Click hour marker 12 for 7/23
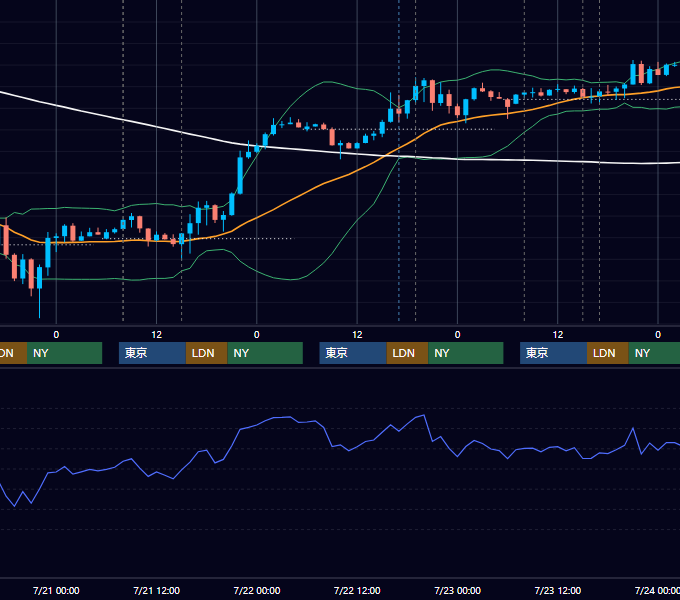Image resolution: width=680 pixels, height=600 pixels. 558,335
